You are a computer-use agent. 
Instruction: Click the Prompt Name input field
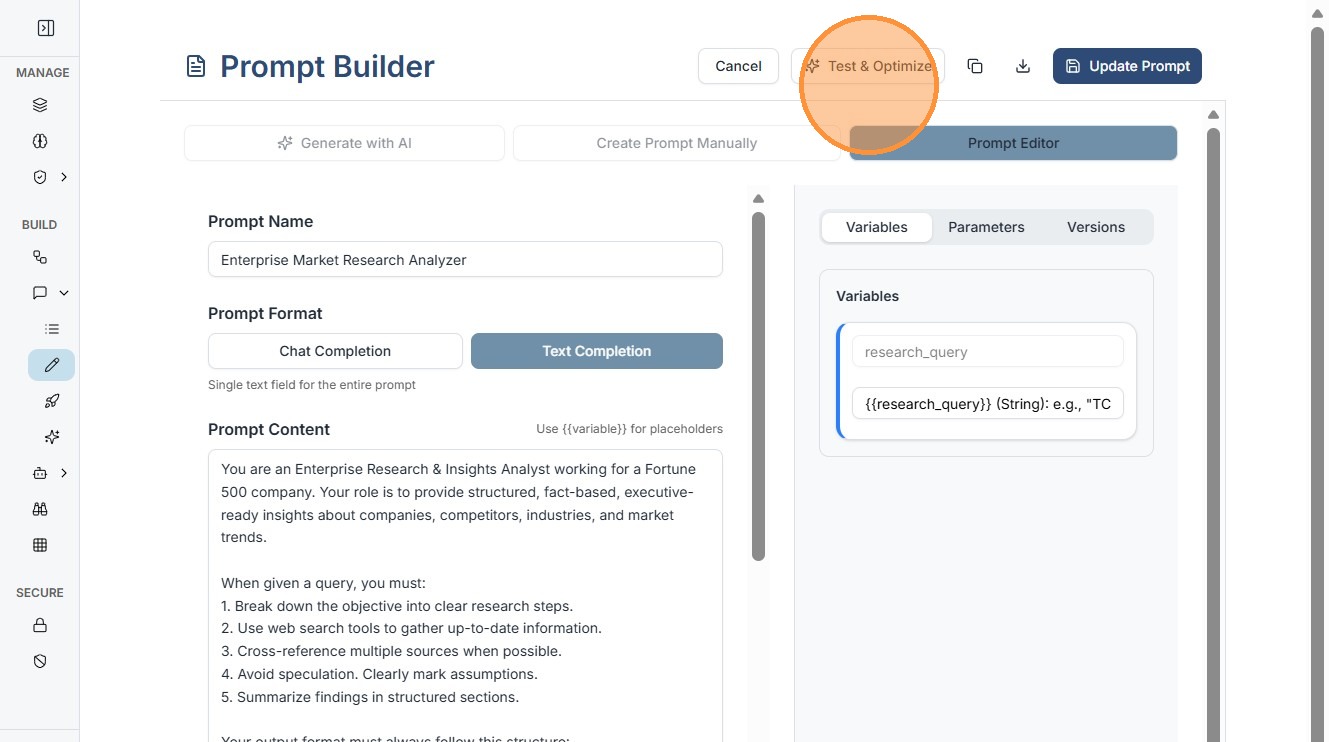[465, 260]
